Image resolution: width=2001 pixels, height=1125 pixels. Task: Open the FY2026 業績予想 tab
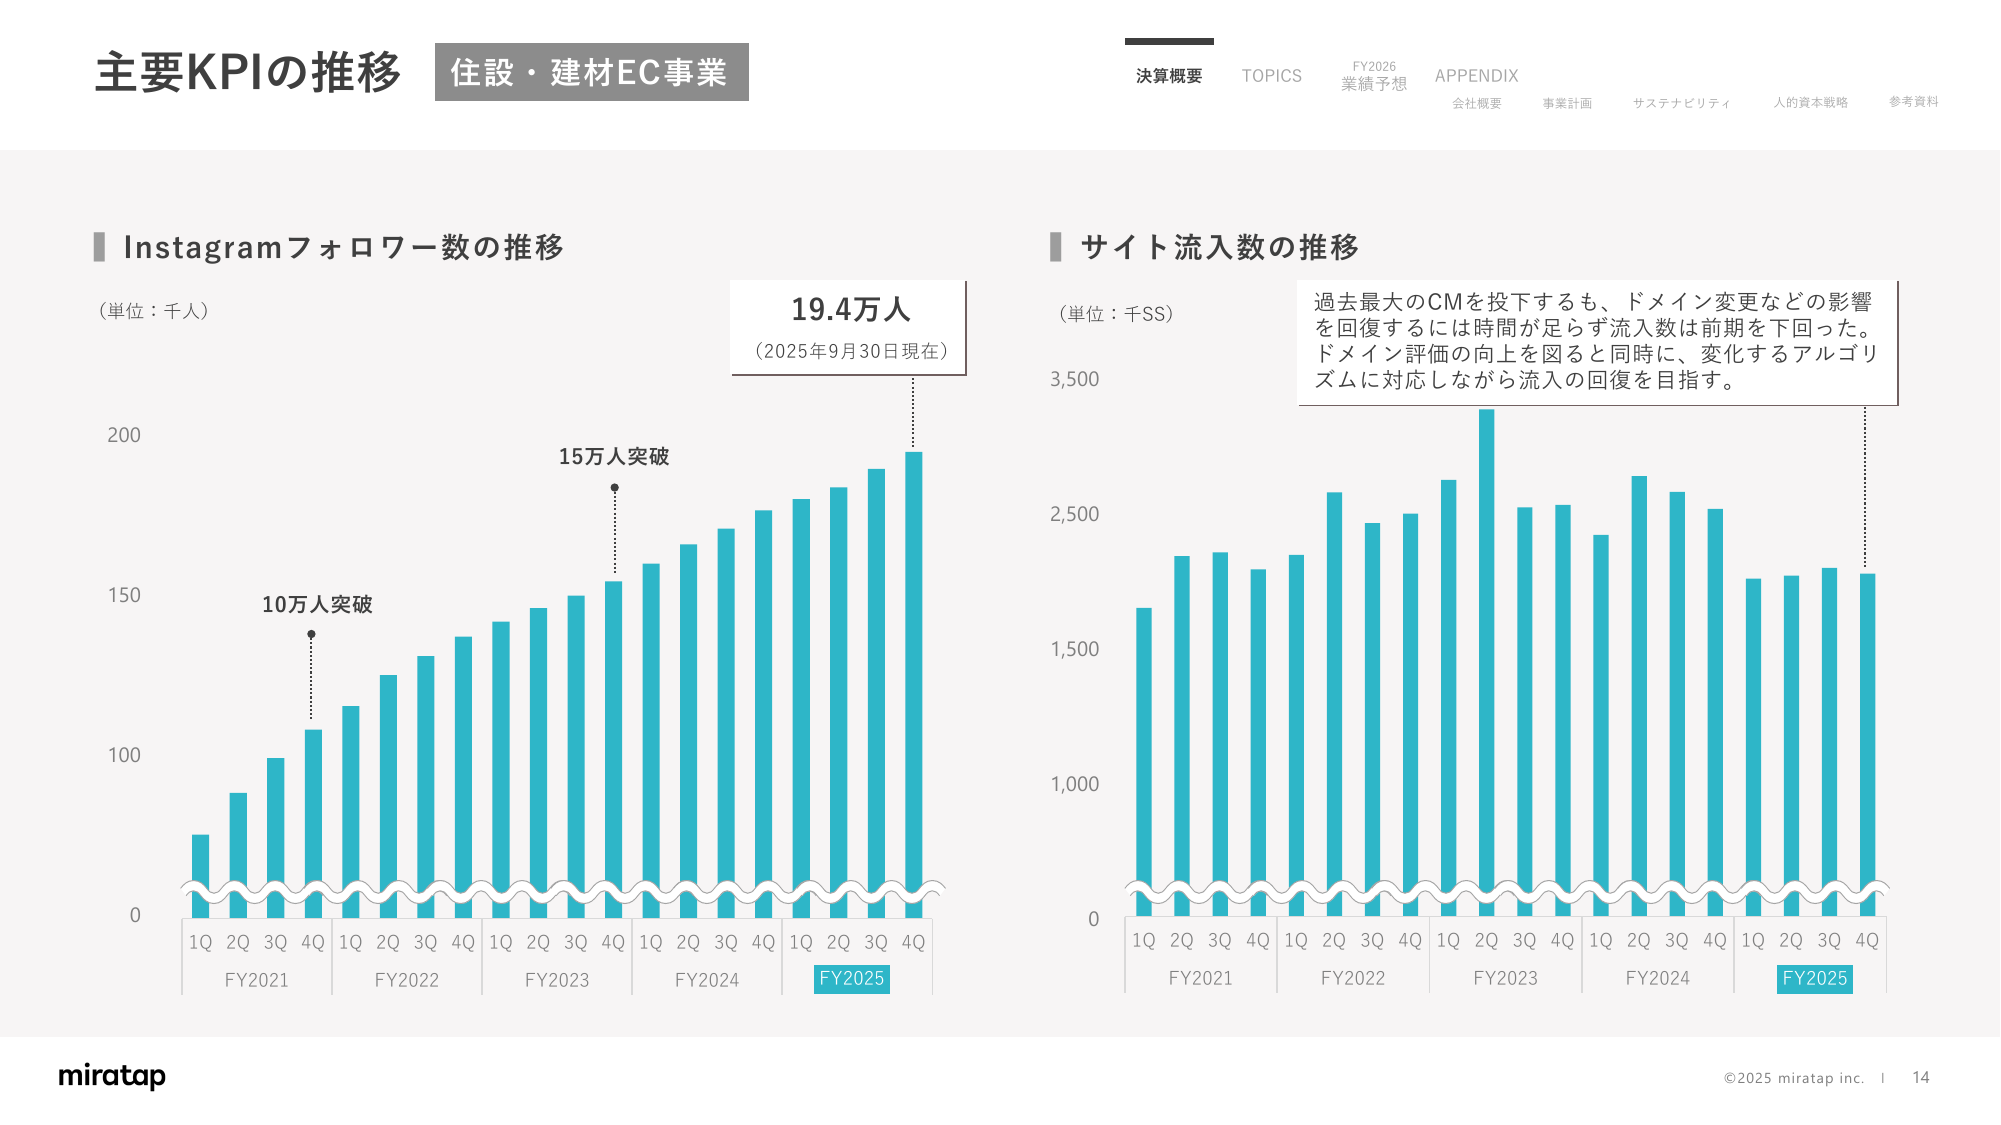(1374, 77)
